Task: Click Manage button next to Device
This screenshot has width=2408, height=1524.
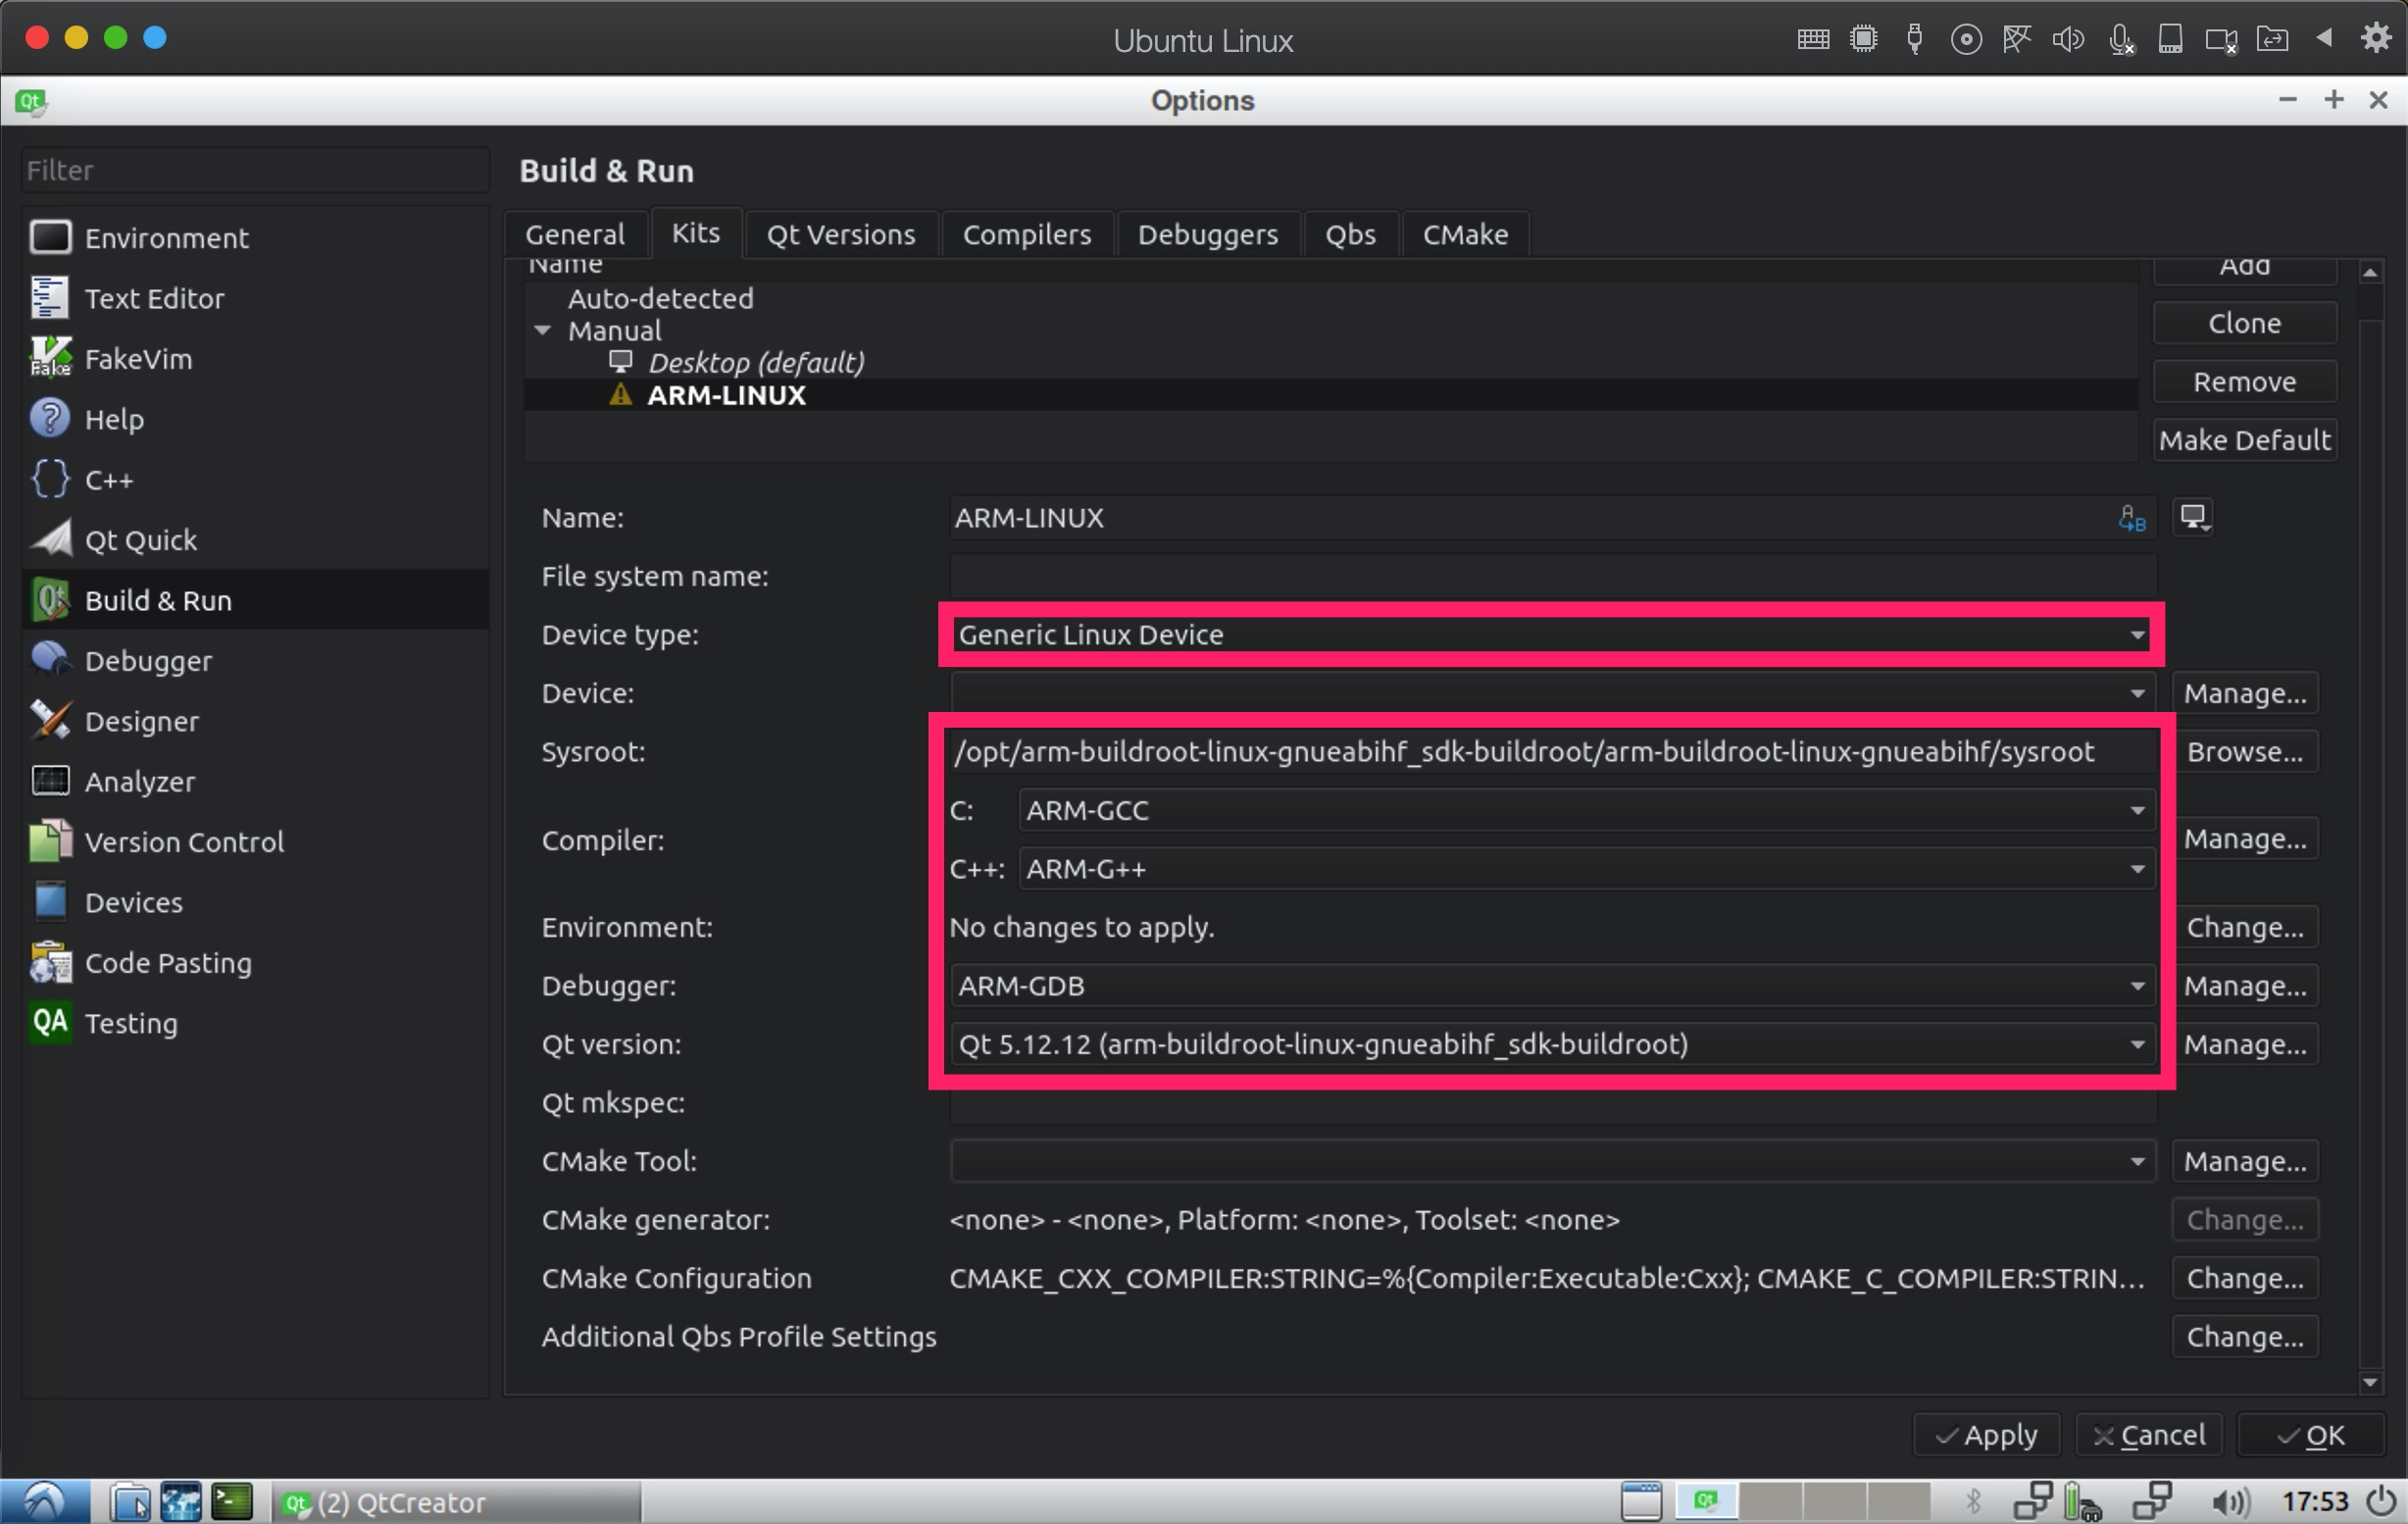Action: (2245, 693)
